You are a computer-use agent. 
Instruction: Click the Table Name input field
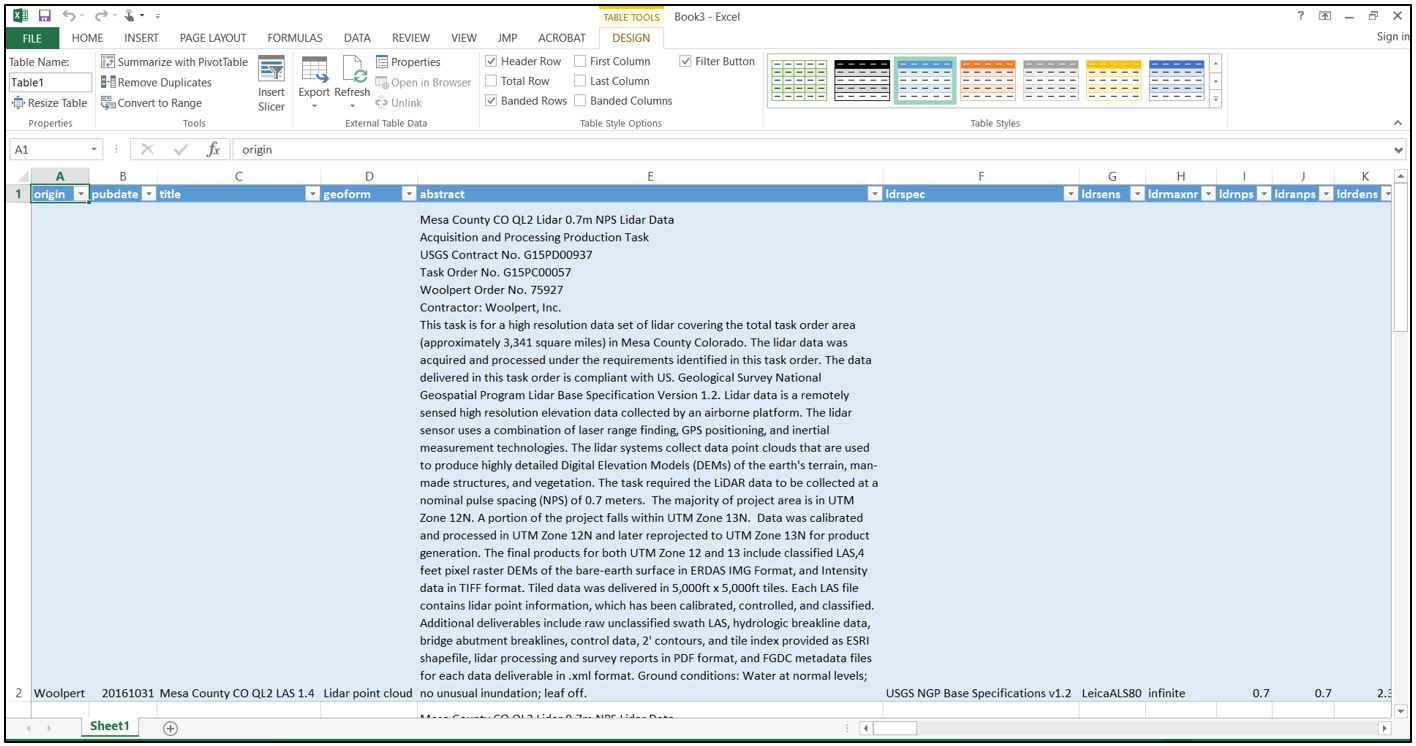tap(48, 83)
